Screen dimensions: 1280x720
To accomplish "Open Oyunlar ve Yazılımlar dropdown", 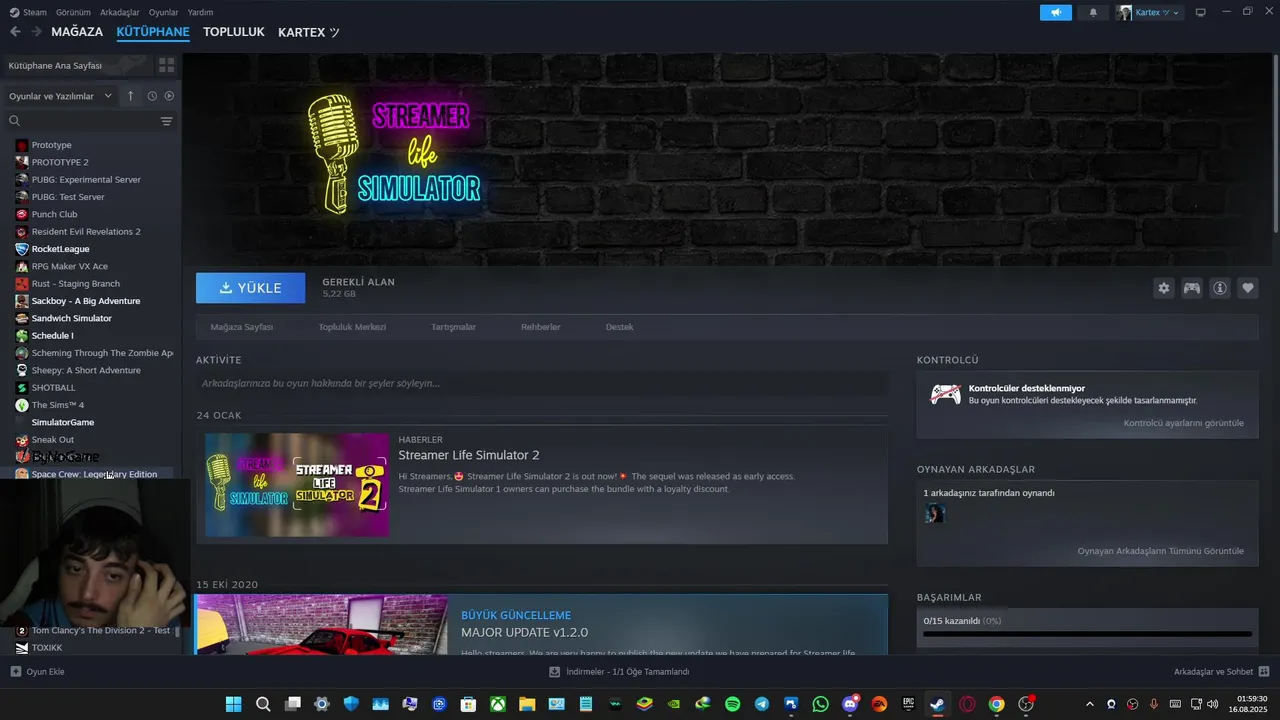I will coord(60,96).
